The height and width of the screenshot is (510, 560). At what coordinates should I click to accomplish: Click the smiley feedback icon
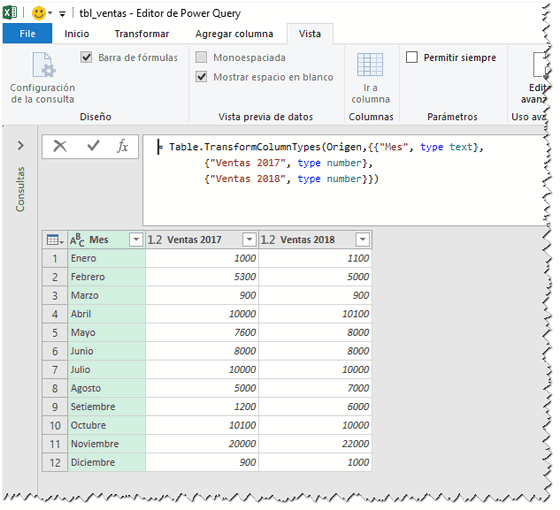39,13
